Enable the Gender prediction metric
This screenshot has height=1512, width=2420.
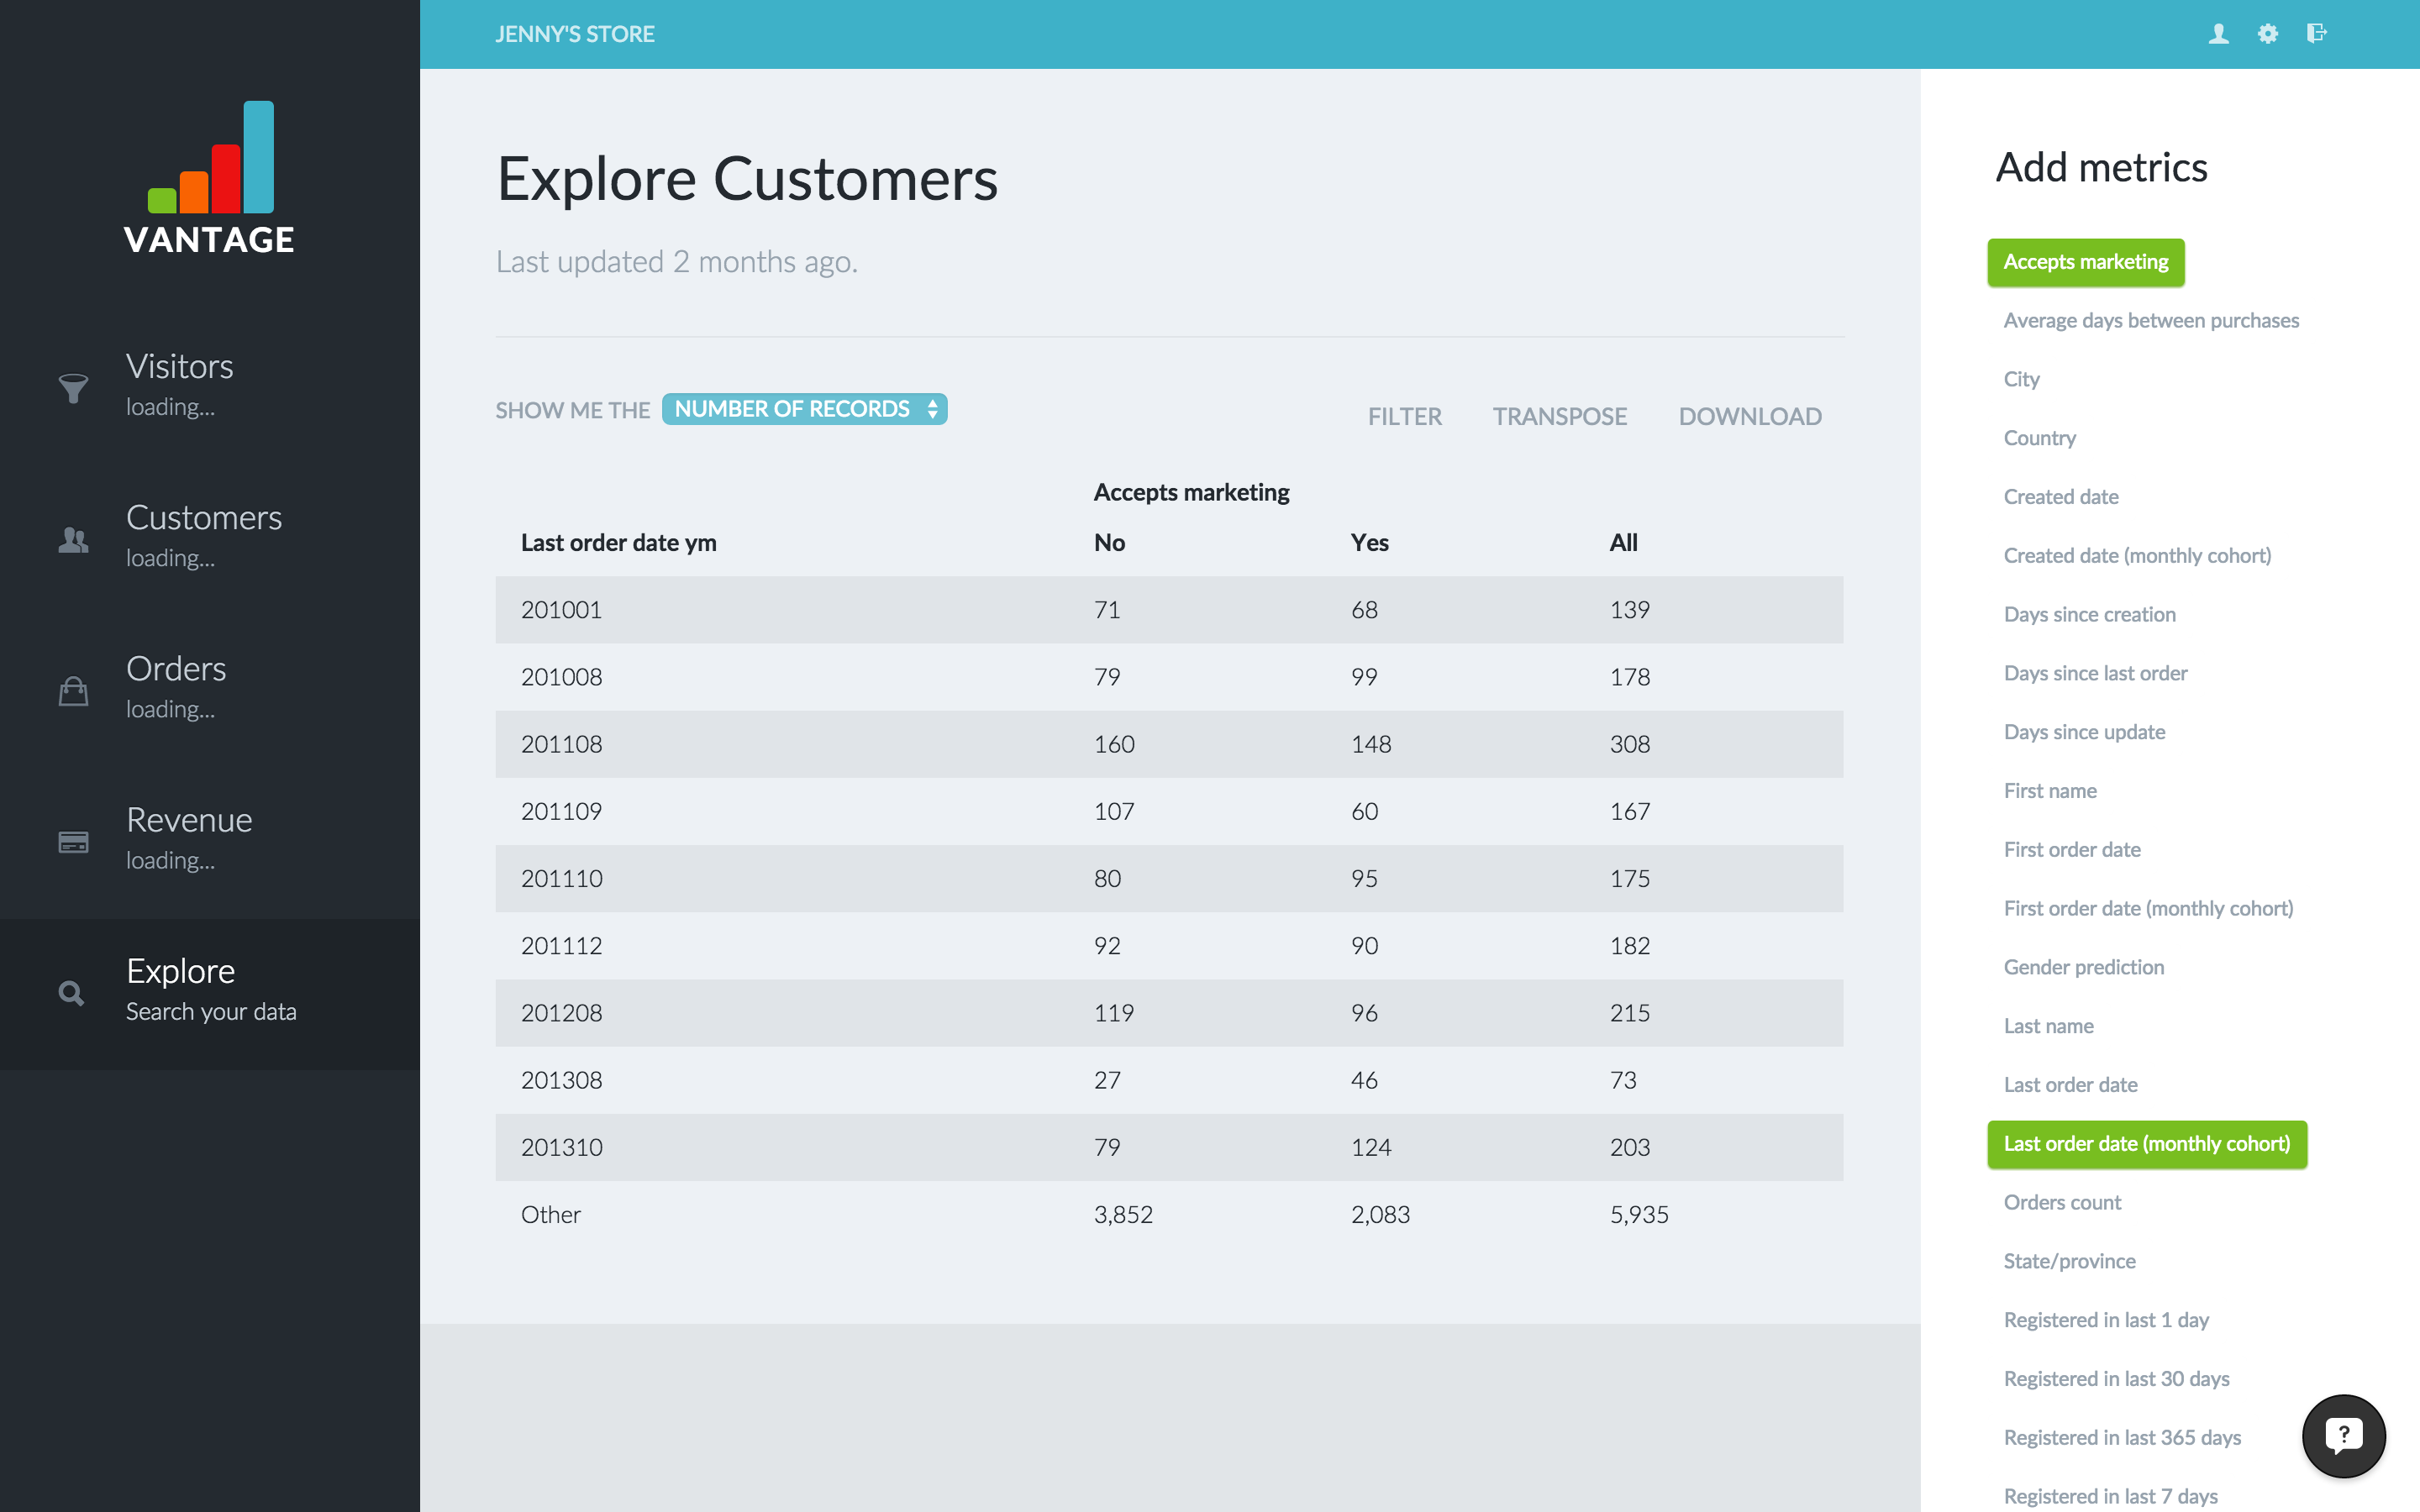click(x=2083, y=967)
